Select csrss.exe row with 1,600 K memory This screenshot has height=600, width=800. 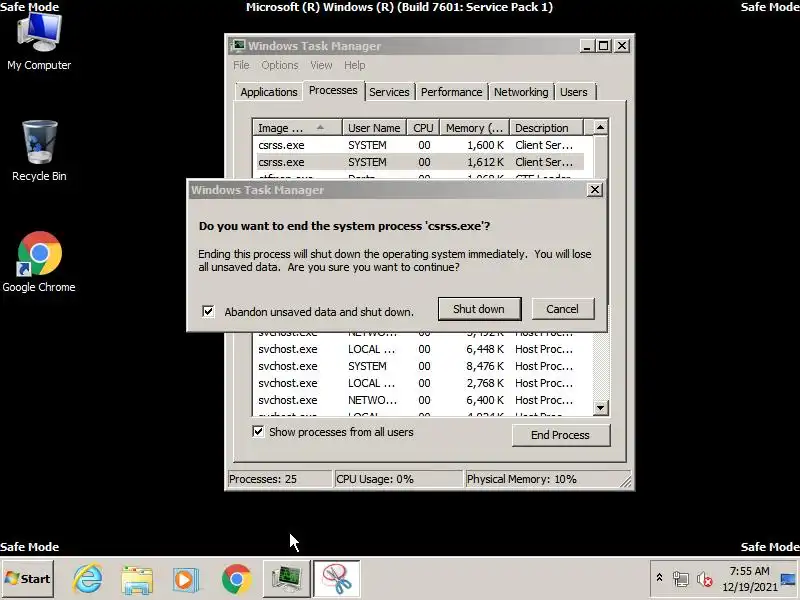click(x=422, y=145)
